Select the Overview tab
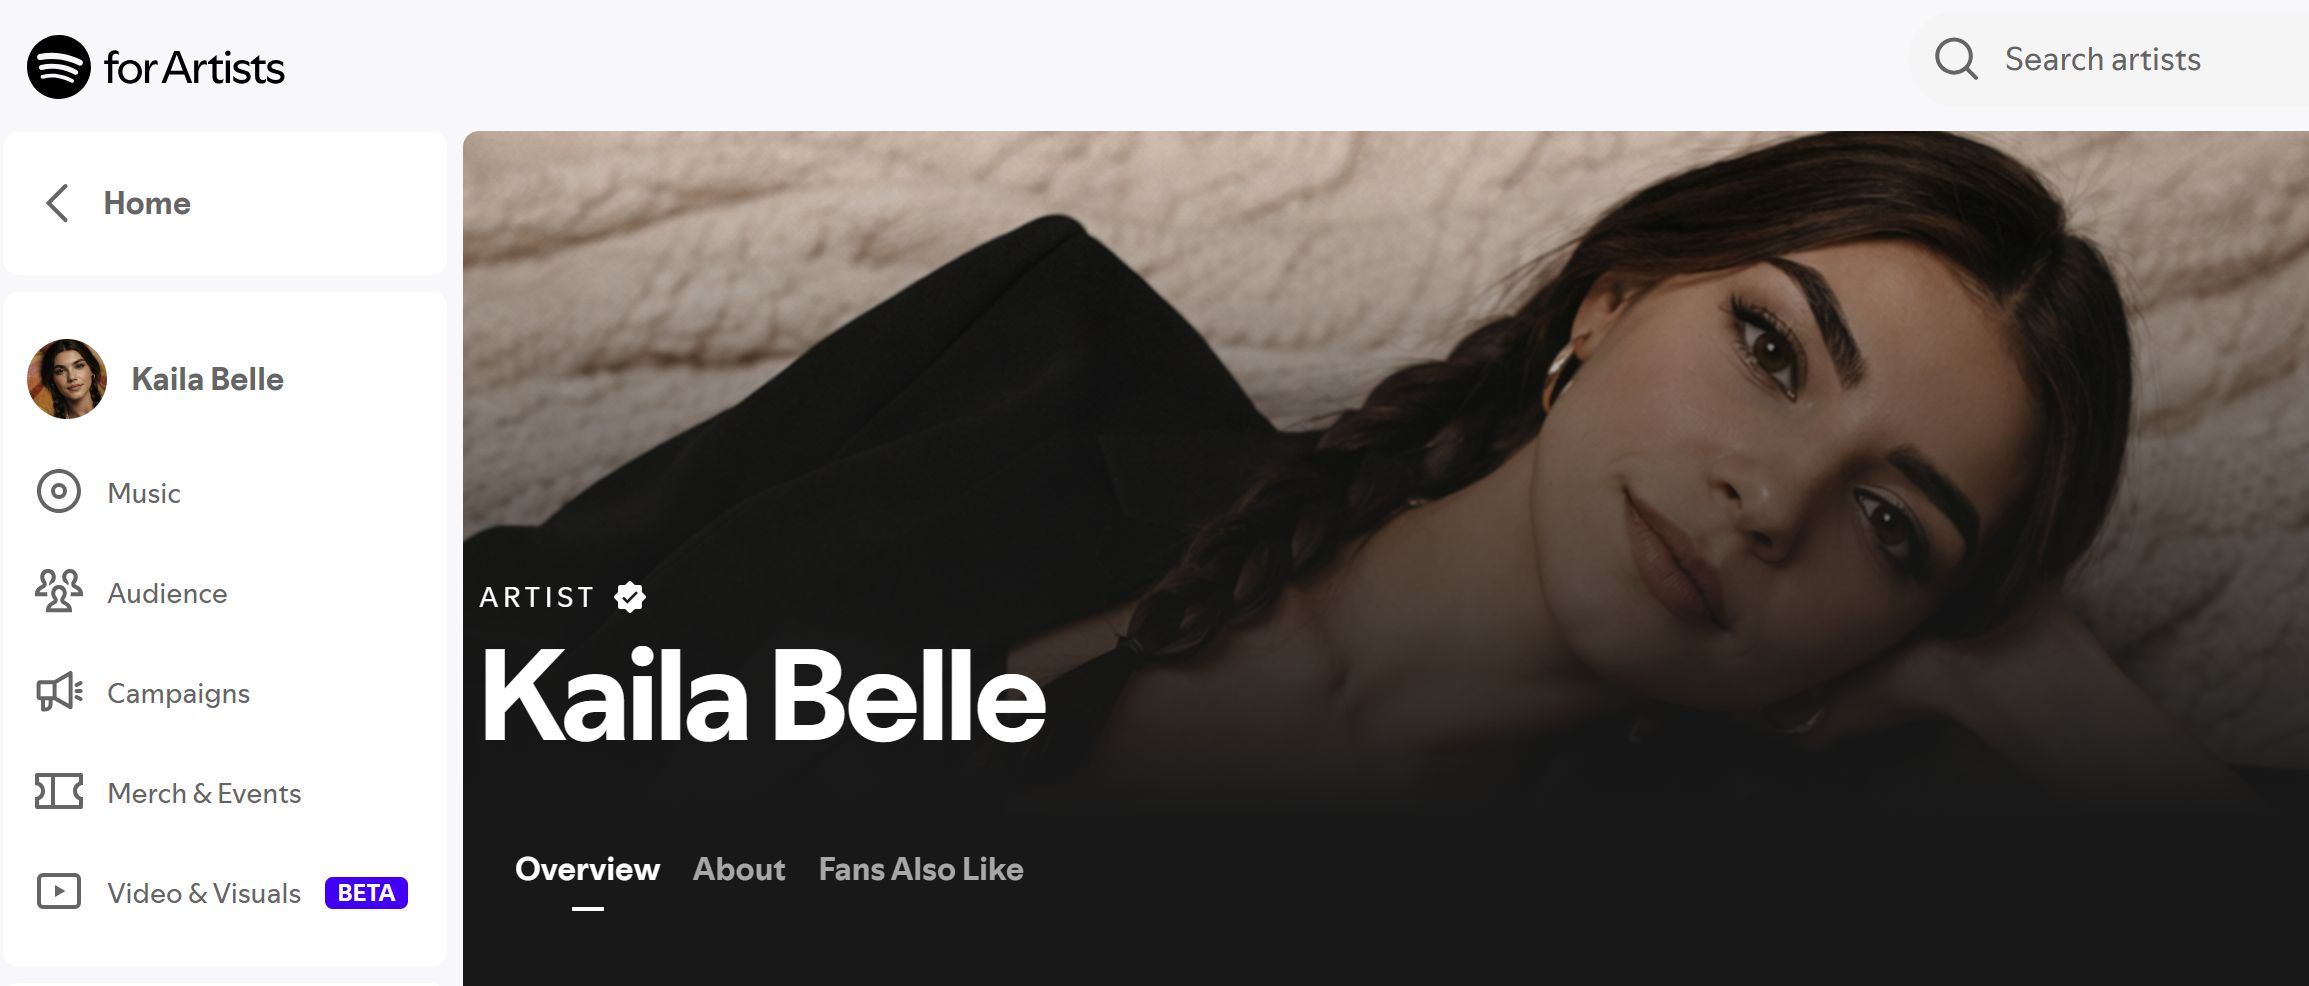2309x986 pixels. point(587,869)
